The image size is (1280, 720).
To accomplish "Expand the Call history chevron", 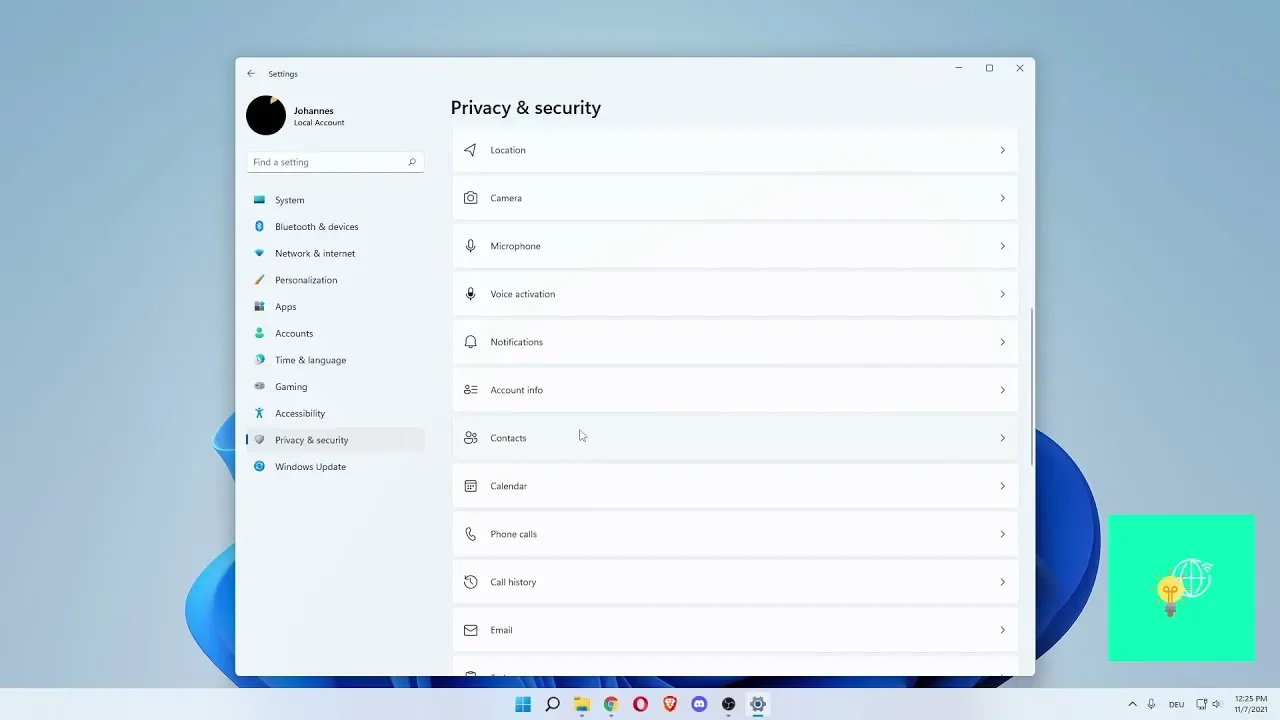I will [1002, 582].
